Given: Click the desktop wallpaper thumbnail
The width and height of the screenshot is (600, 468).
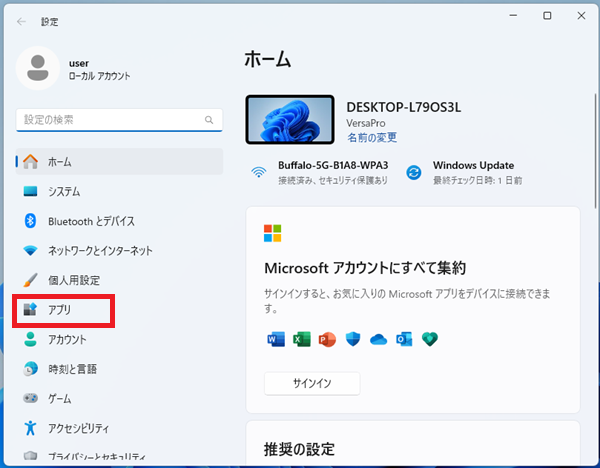Looking at the screenshot, I should click(x=290, y=119).
